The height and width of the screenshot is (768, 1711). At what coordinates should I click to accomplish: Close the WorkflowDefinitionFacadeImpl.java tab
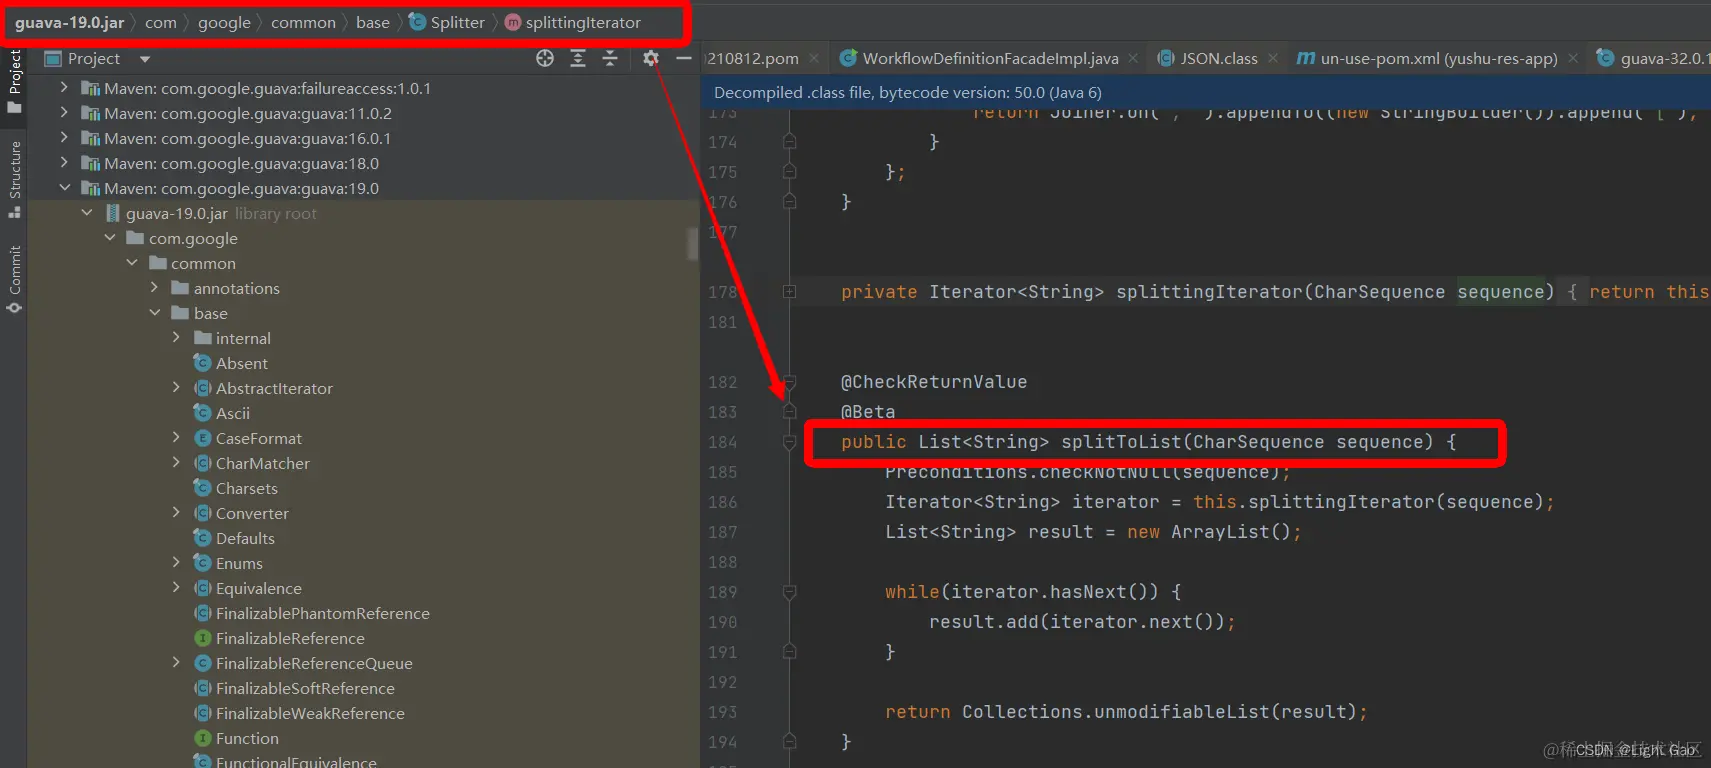tap(1133, 58)
